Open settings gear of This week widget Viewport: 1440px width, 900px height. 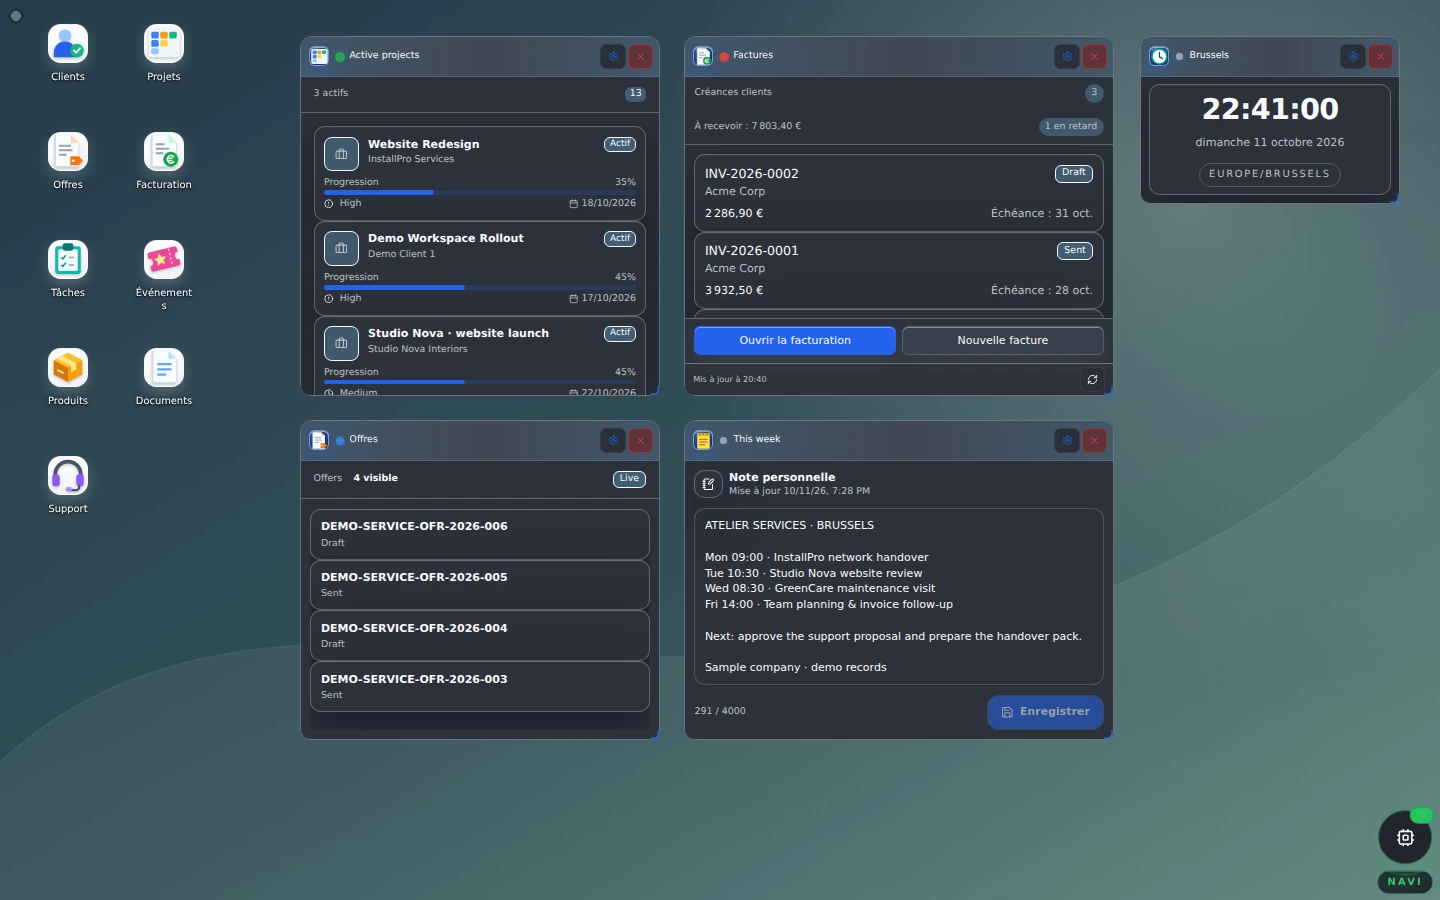(x=1067, y=440)
